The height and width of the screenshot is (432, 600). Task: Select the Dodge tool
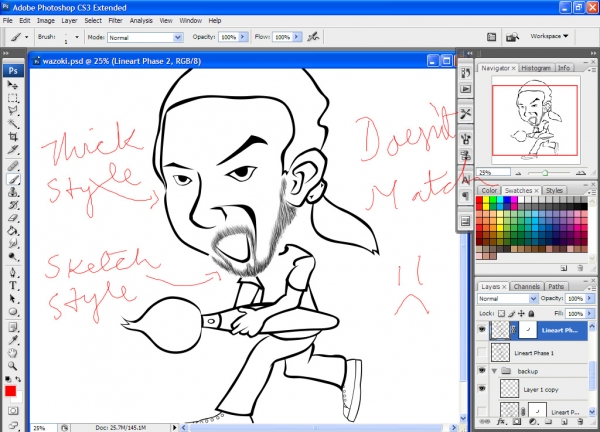point(13,257)
